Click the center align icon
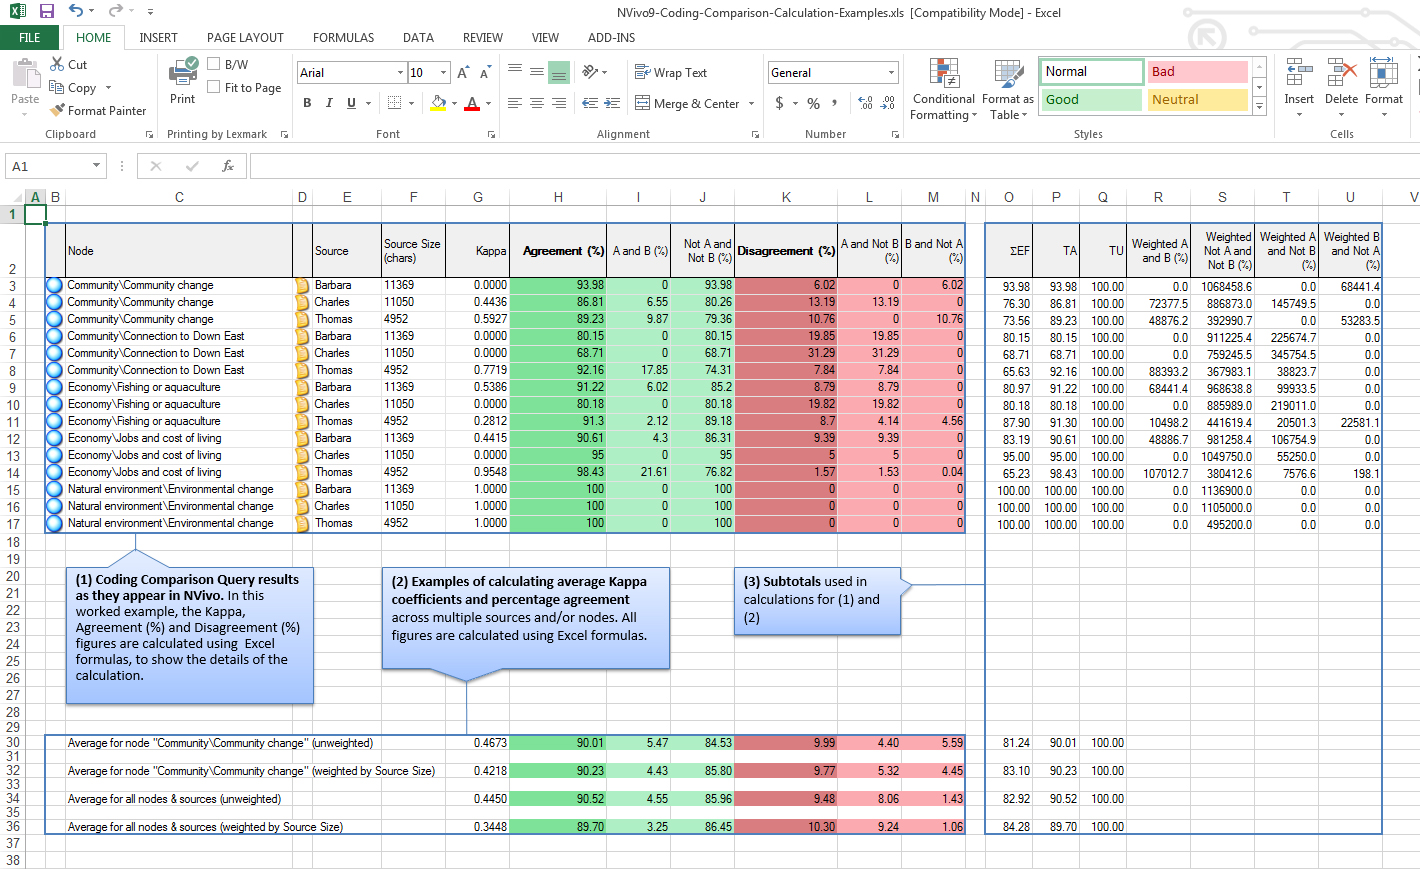 coord(537,103)
